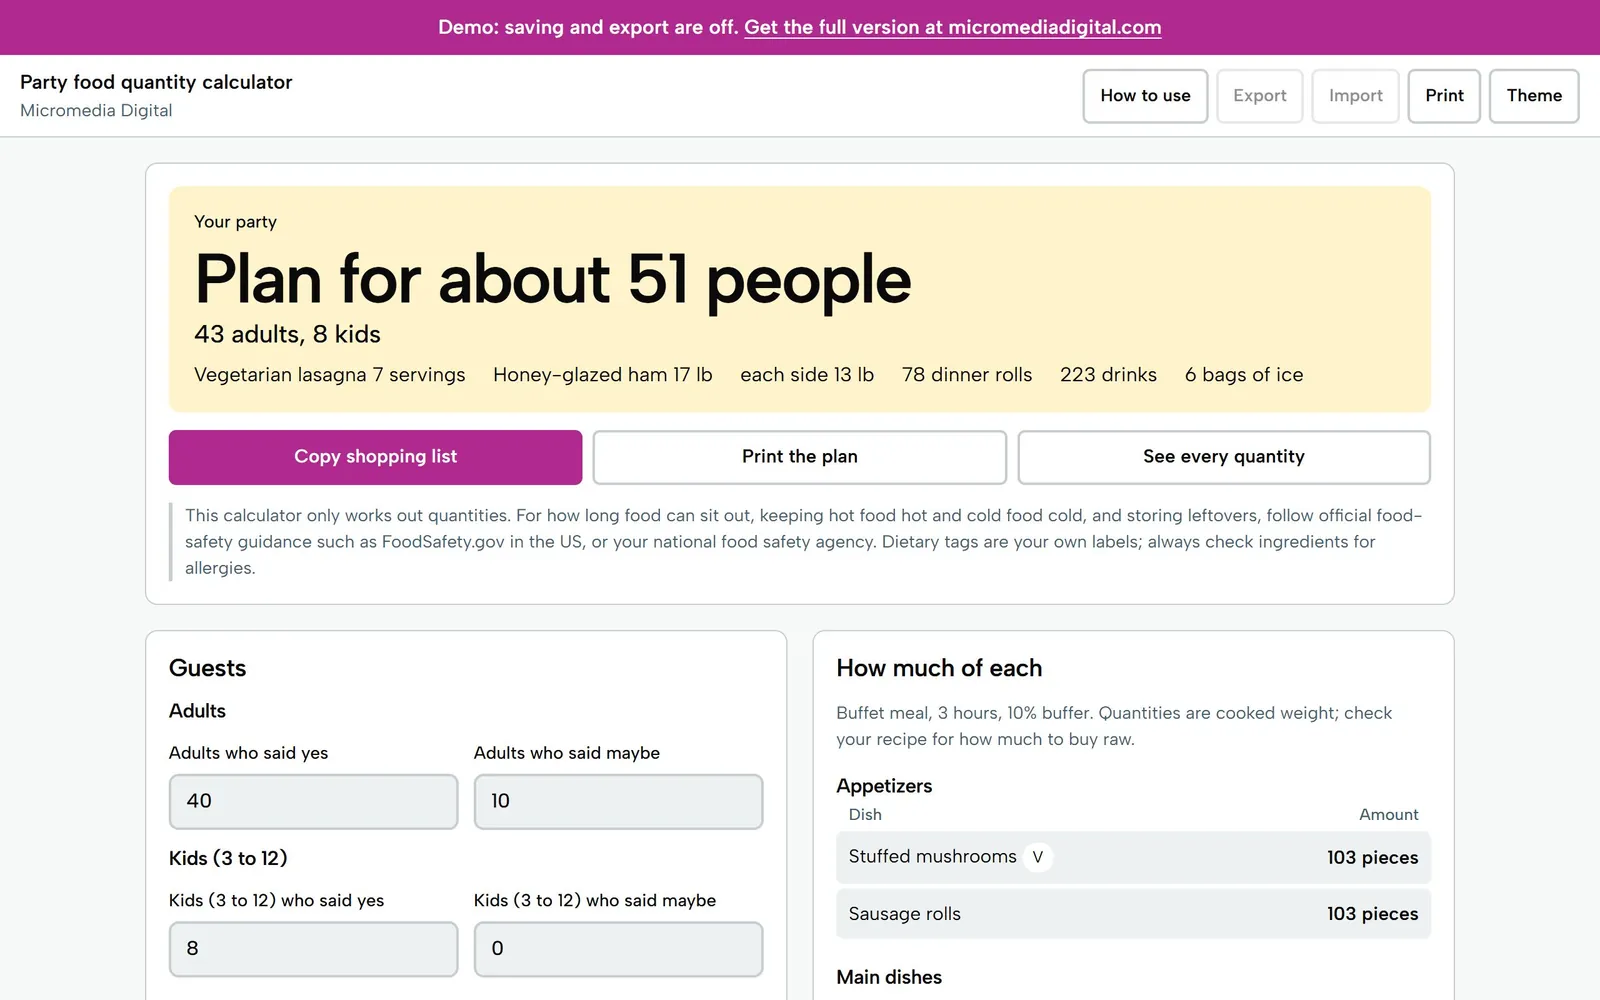Click the Plan for about 51 people heading
Image resolution: width=1600 pixels, height=1000 pixels.
pos(552,279)
